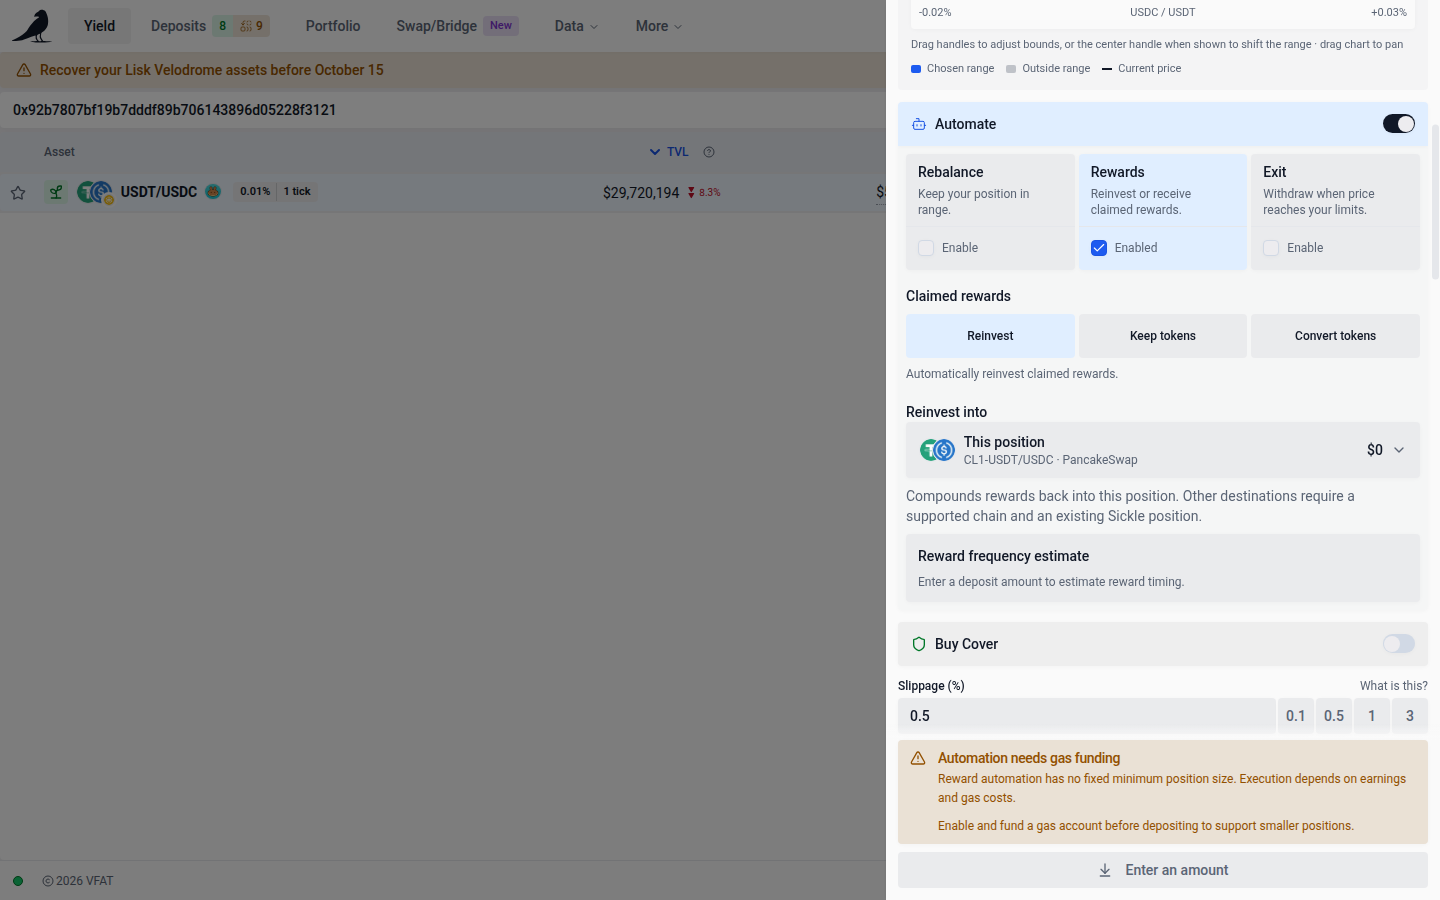1440x900 pixels.
Task: Click the green status dot in footer
Action: (18, 881)
